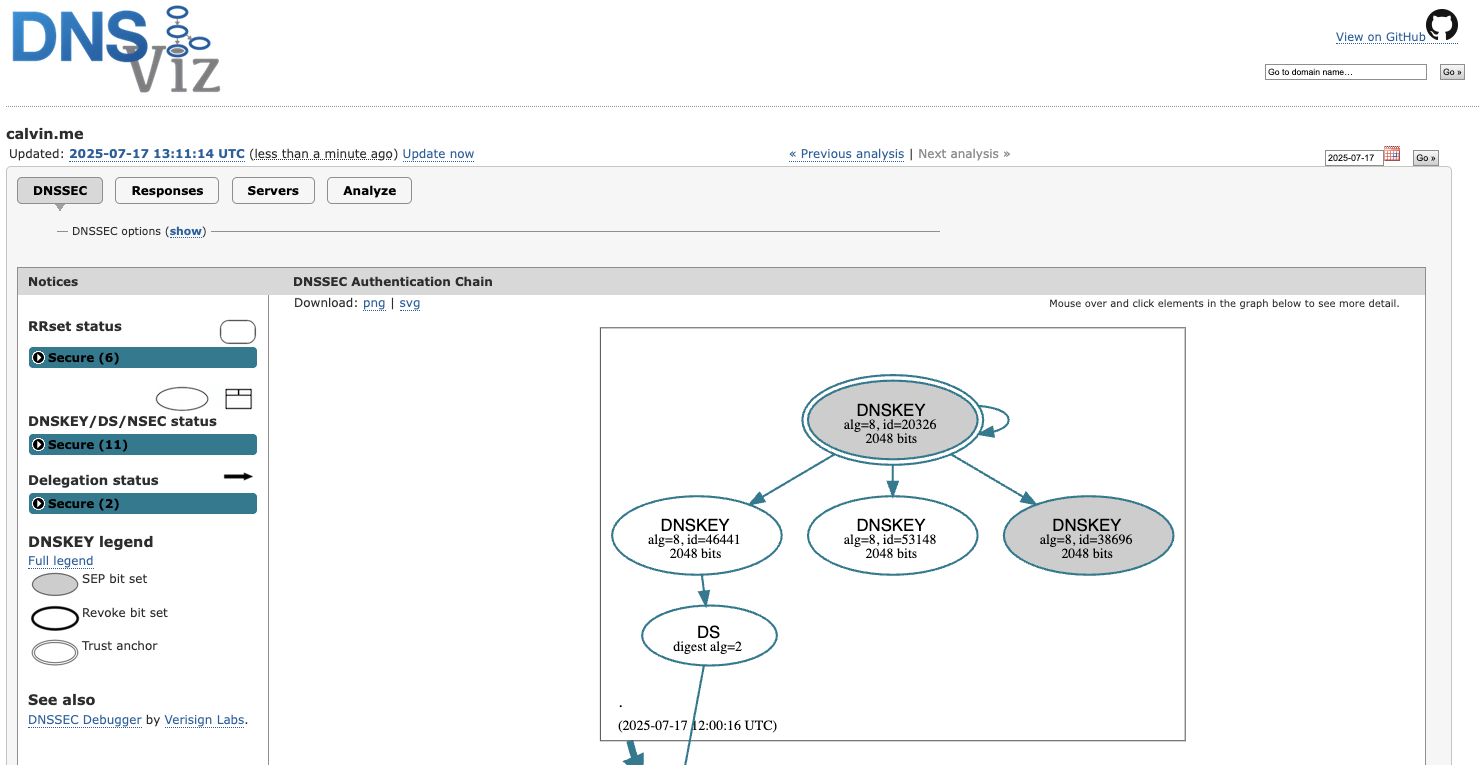Click the self-signing loop arrow on id=20326
Screen dimensions: 1480x765
coord(994,421)
